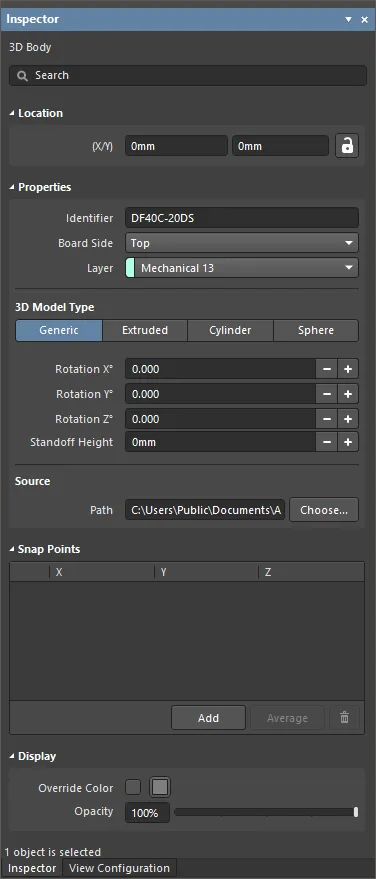
Task: Click the Rotation X° value field
Action: coord(221,369)
